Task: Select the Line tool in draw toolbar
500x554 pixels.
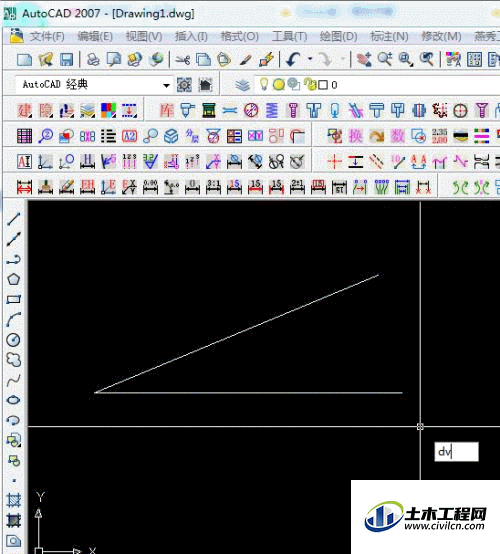Action: coord(14,219)
